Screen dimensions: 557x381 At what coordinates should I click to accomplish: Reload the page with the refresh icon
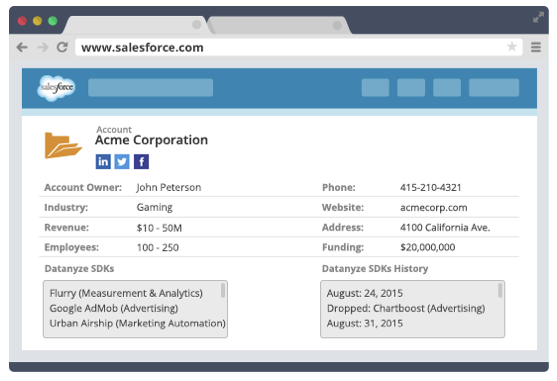tap(63, 47)
